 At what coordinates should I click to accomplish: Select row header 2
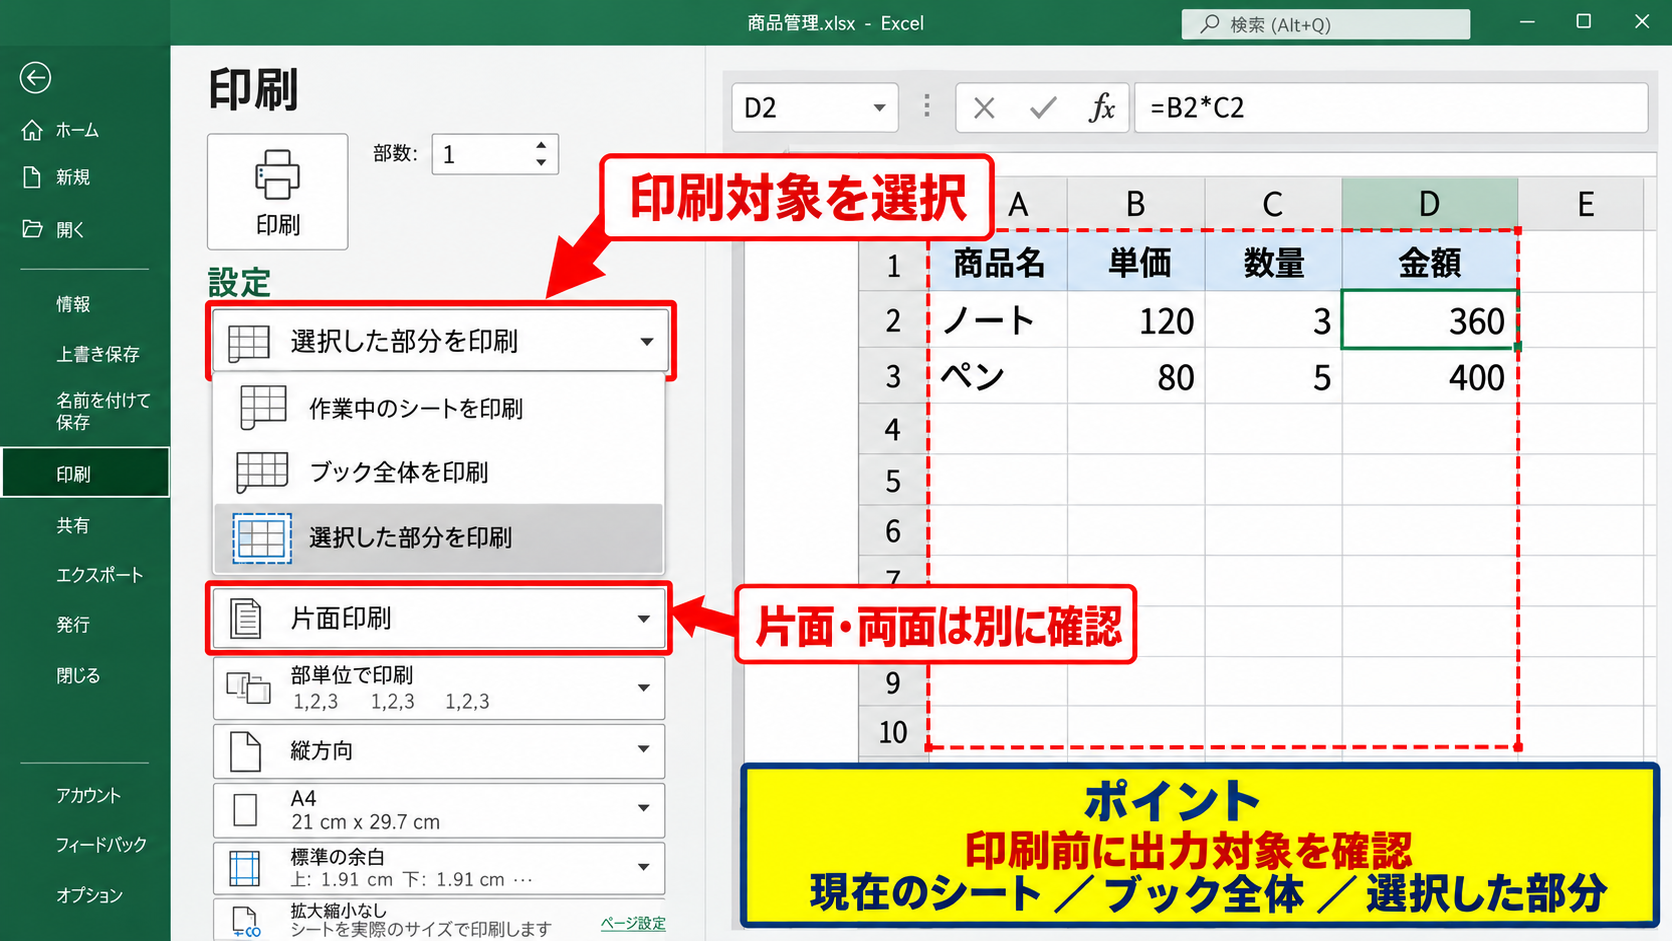[893, 320]
